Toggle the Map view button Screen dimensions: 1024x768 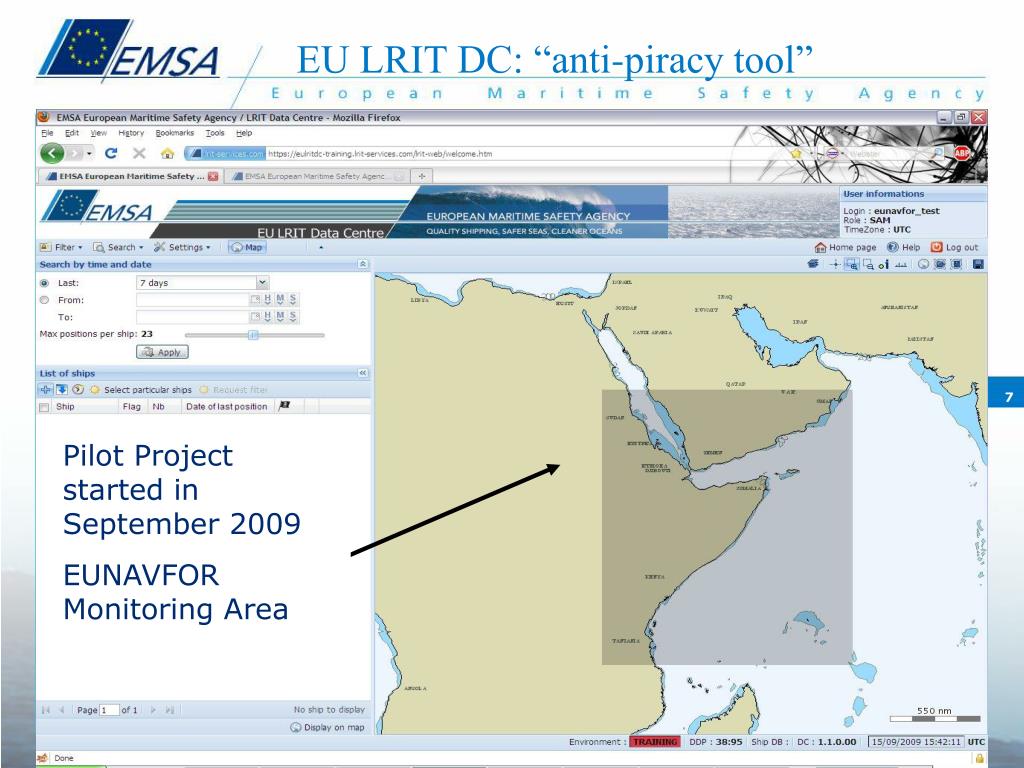point(248,247)
